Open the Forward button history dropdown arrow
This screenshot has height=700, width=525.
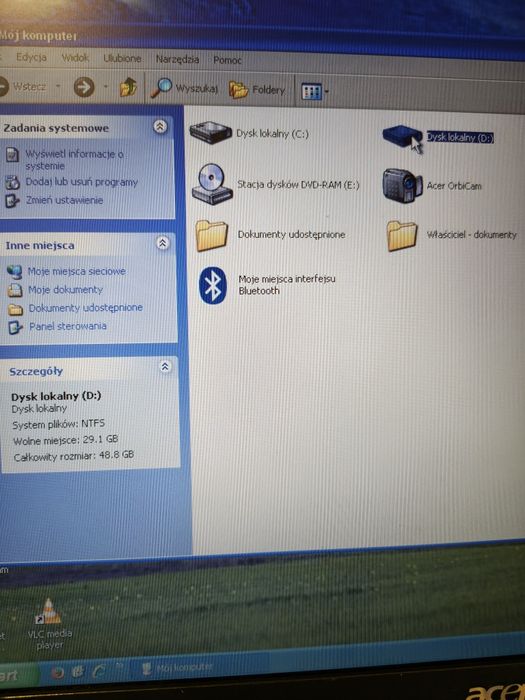click(105, 86)
